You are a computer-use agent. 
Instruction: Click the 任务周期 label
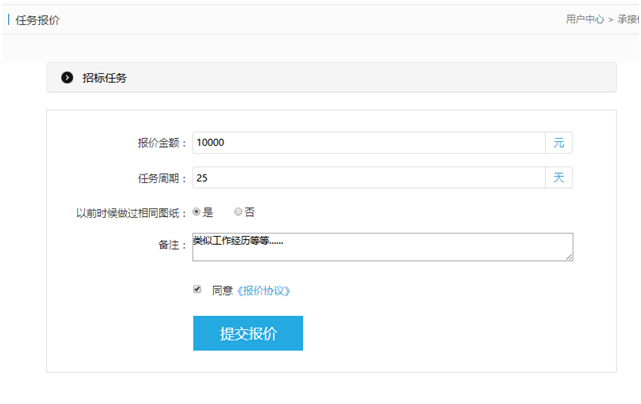[162, 178]
